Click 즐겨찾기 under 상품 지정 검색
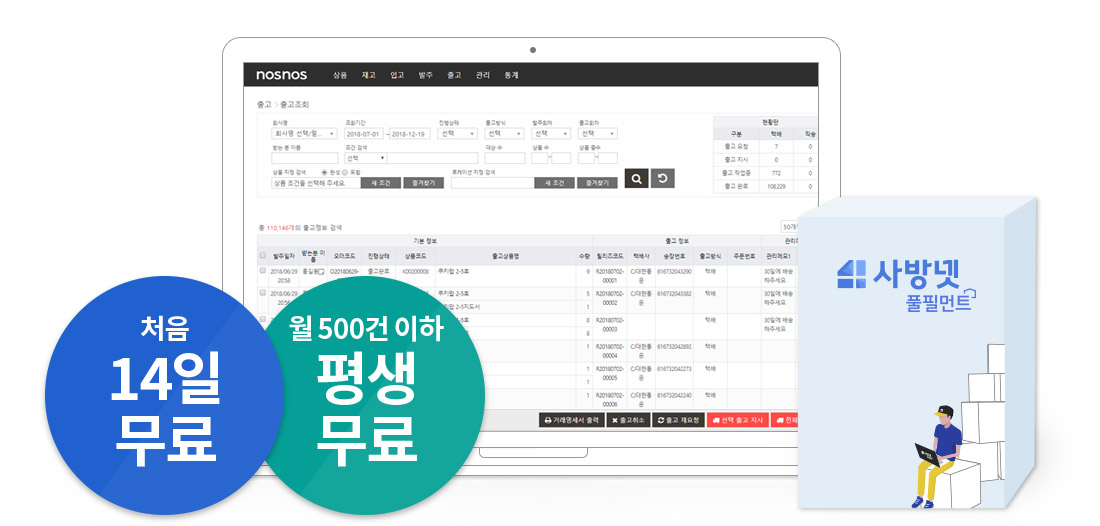Screen dimensions: 1100x526 tap(424, 182)
